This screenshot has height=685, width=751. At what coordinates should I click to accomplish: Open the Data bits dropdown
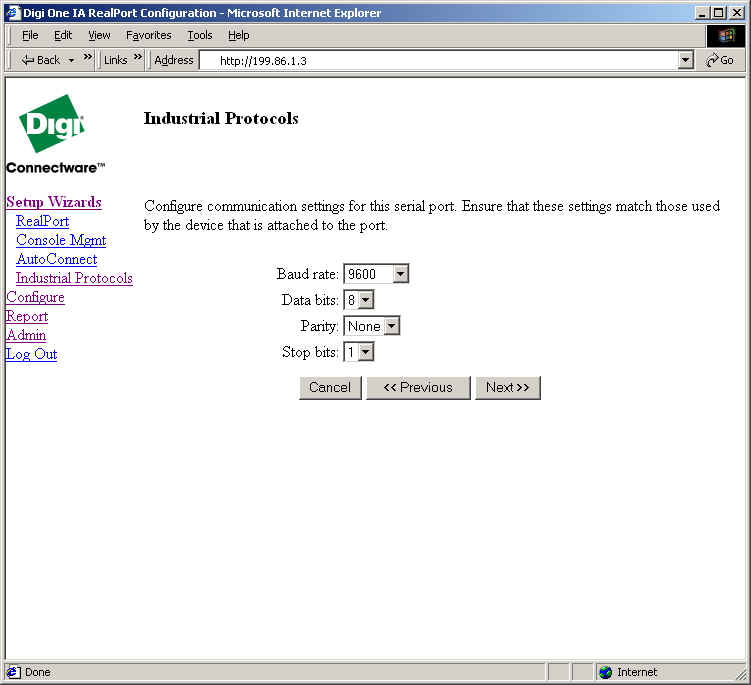[365, 300]
